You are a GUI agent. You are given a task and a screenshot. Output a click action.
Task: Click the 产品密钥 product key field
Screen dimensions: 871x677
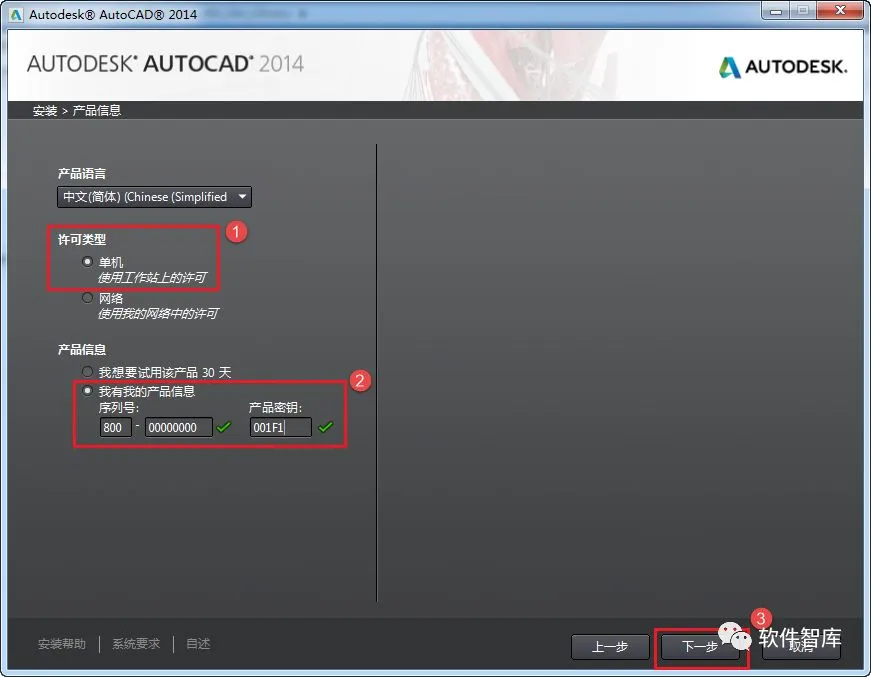tap(281, 427)
